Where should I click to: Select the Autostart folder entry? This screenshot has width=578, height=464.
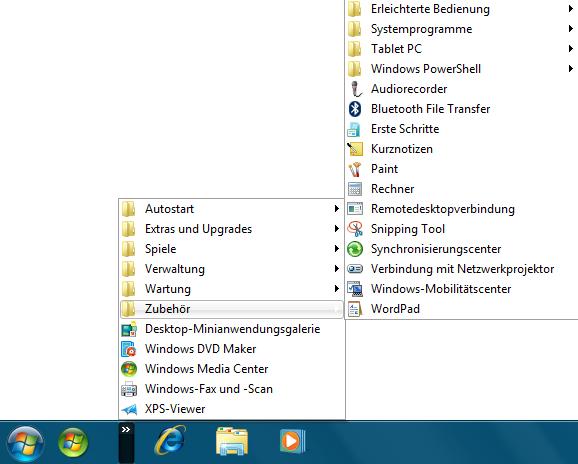[x=231, y=209]
